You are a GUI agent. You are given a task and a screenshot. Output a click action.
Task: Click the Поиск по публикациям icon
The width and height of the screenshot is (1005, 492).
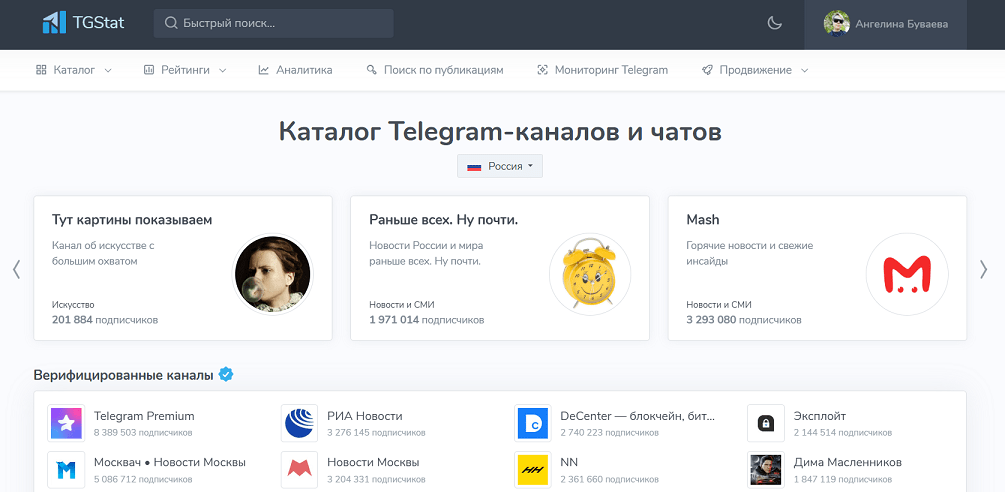tap(371, 70)
